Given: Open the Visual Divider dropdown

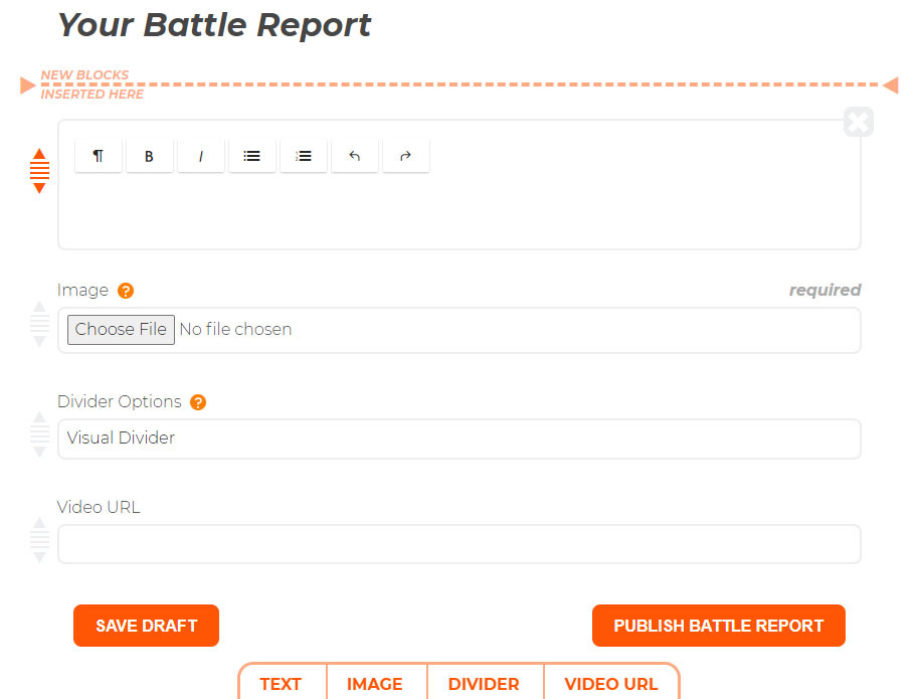Looking at the screenshot, I should [459, 438].
